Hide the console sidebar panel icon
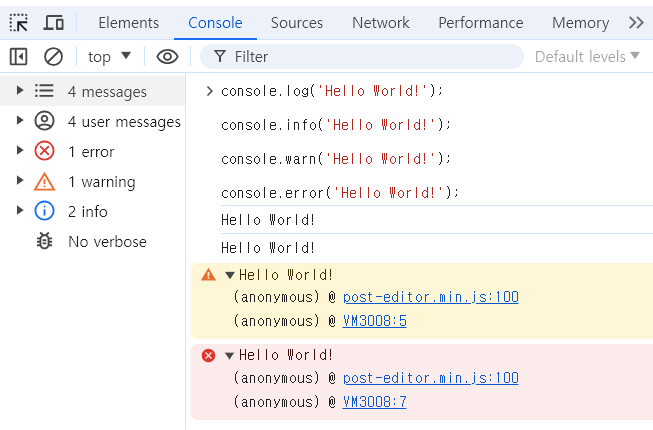 tap(18, 57)
